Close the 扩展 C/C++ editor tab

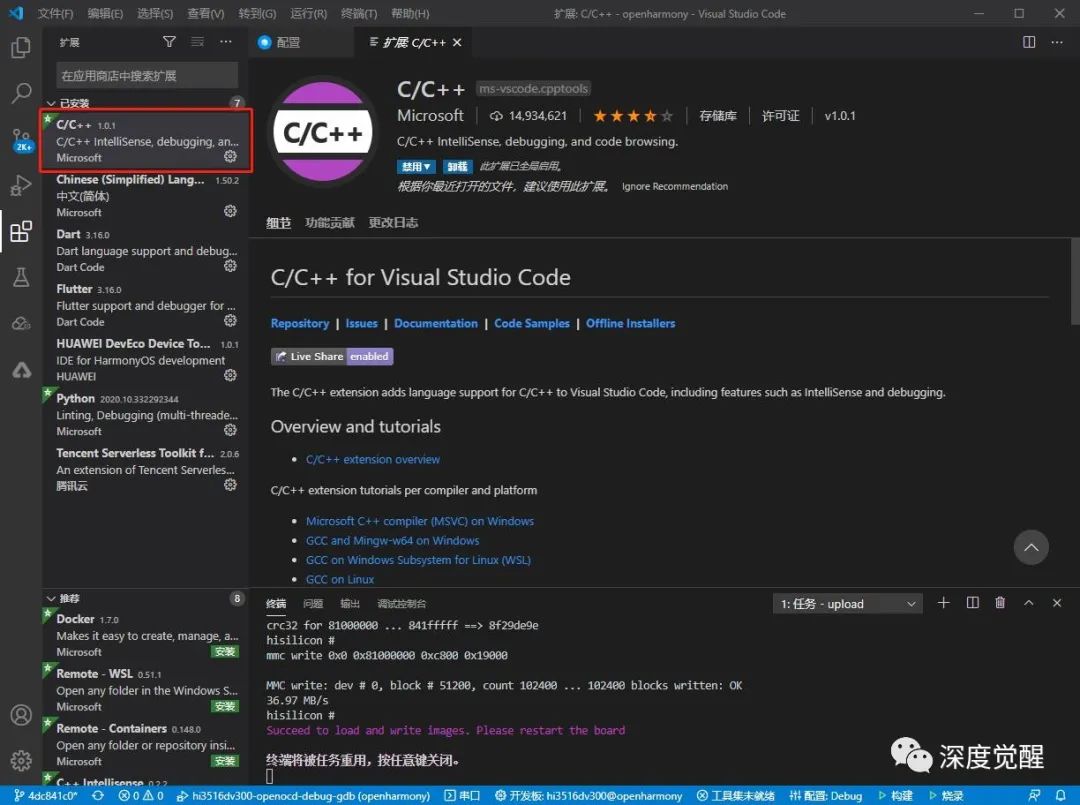tap(457, 42)
